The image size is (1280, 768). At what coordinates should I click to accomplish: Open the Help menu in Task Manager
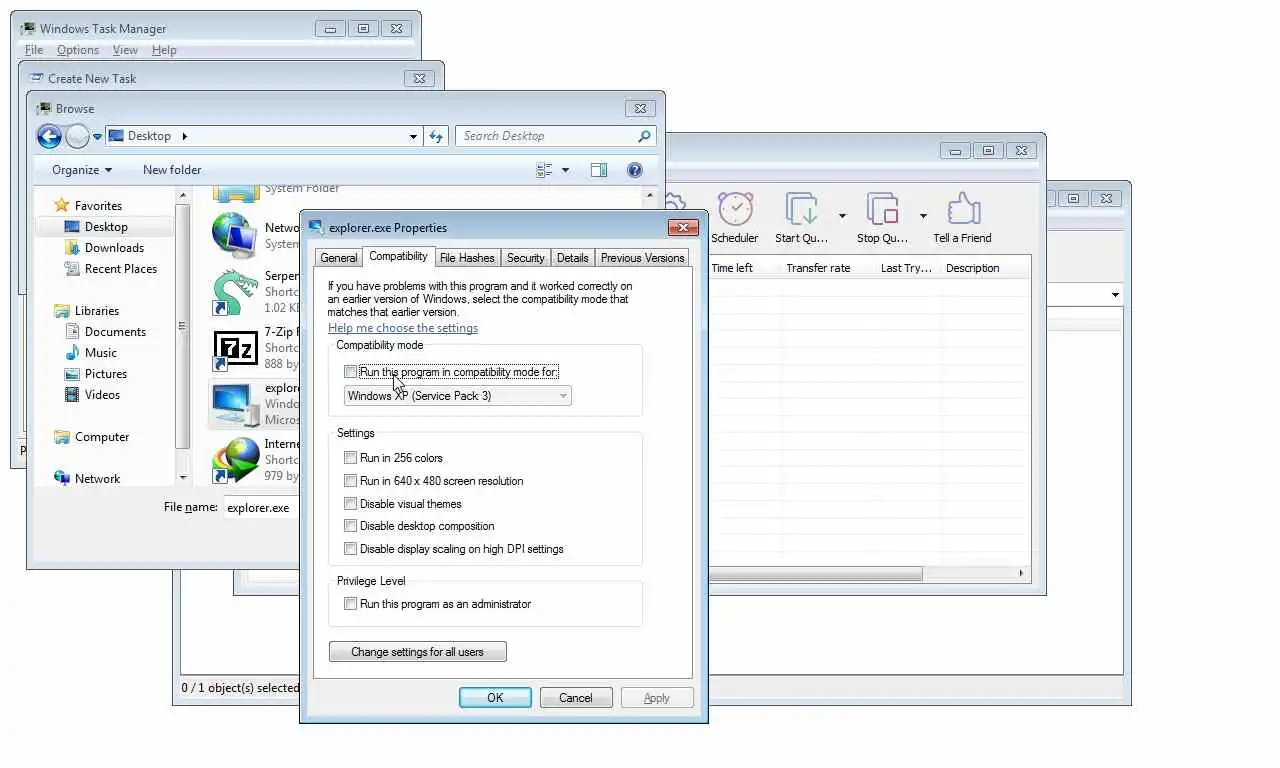(164, 50)
